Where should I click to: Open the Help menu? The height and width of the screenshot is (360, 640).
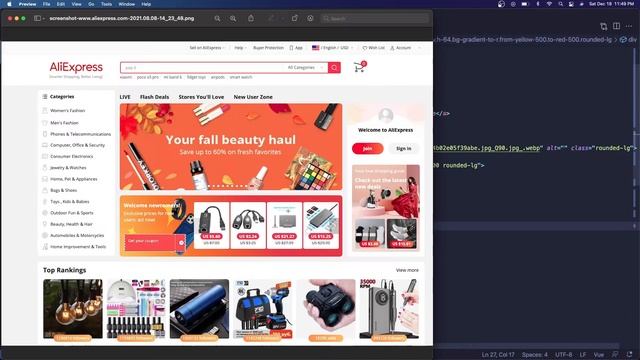tap(146, 4)
